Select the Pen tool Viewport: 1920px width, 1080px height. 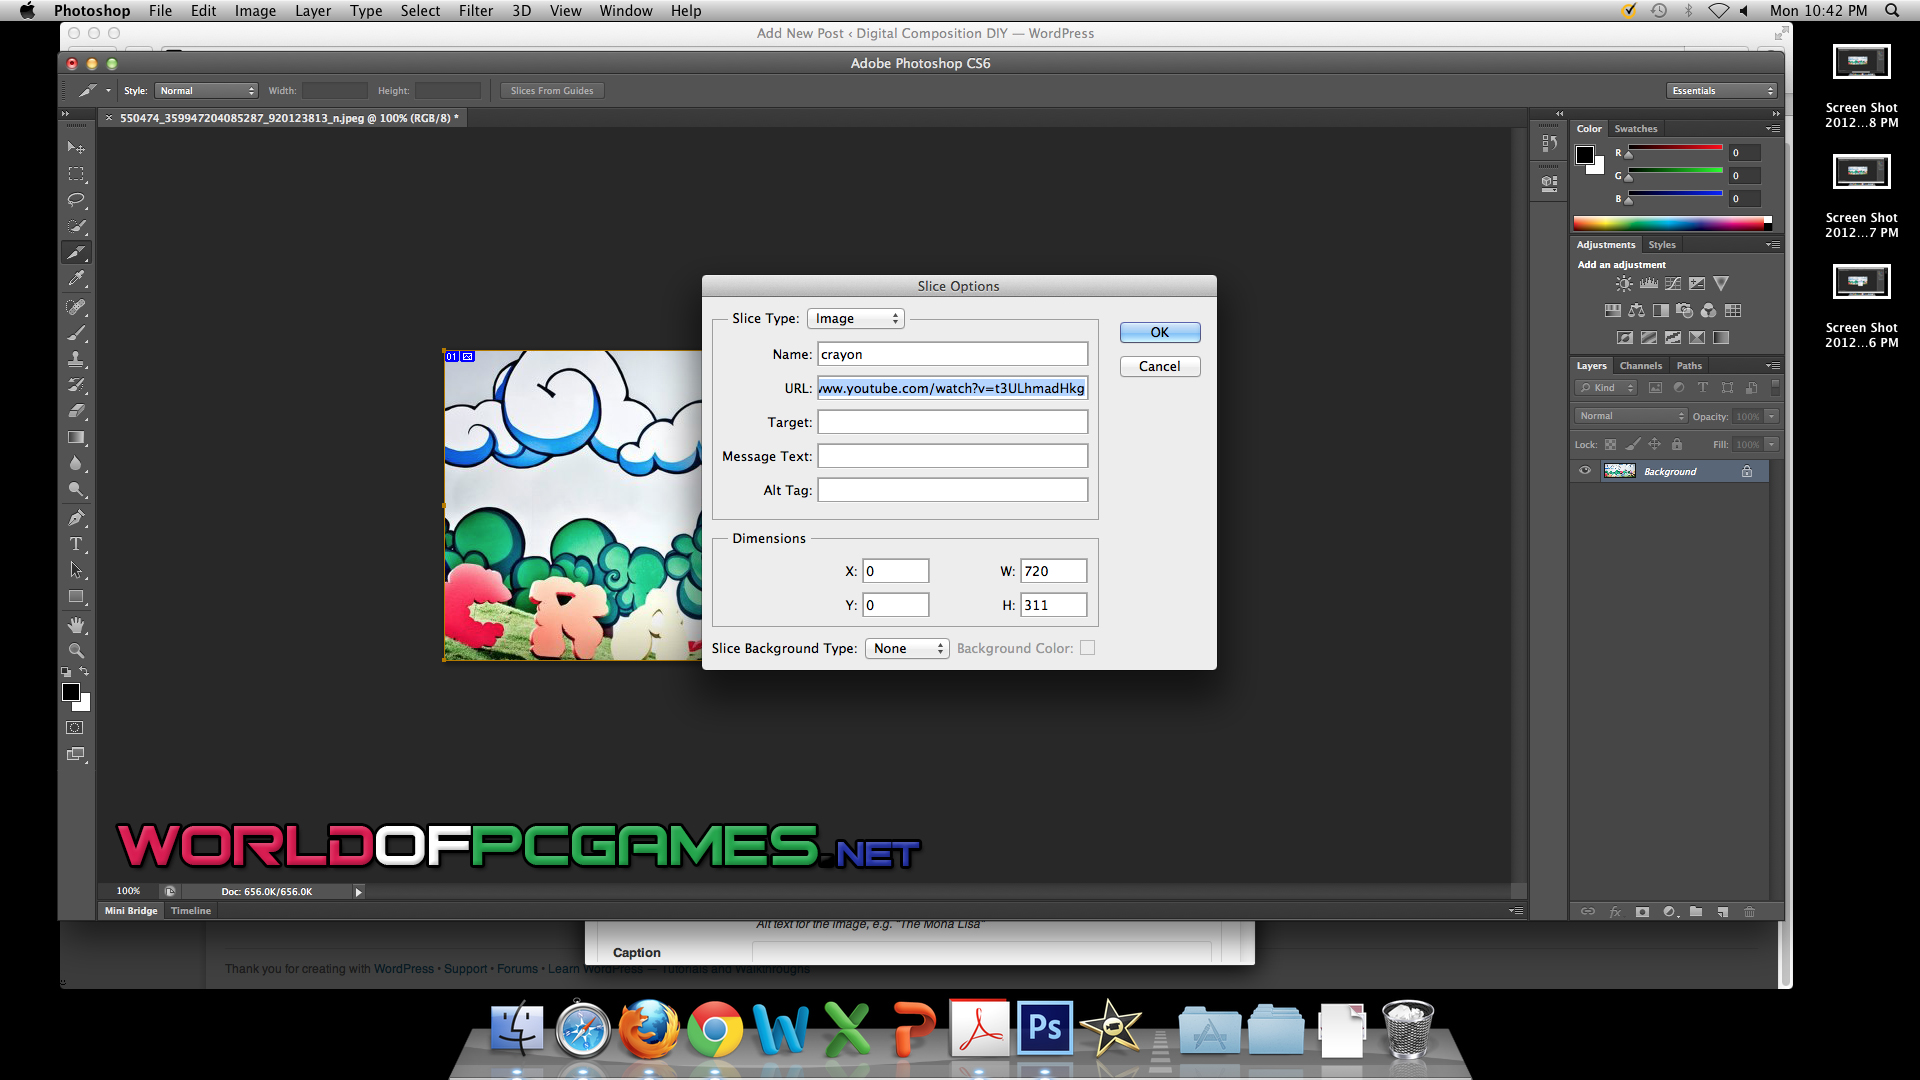tap(76, 518)
